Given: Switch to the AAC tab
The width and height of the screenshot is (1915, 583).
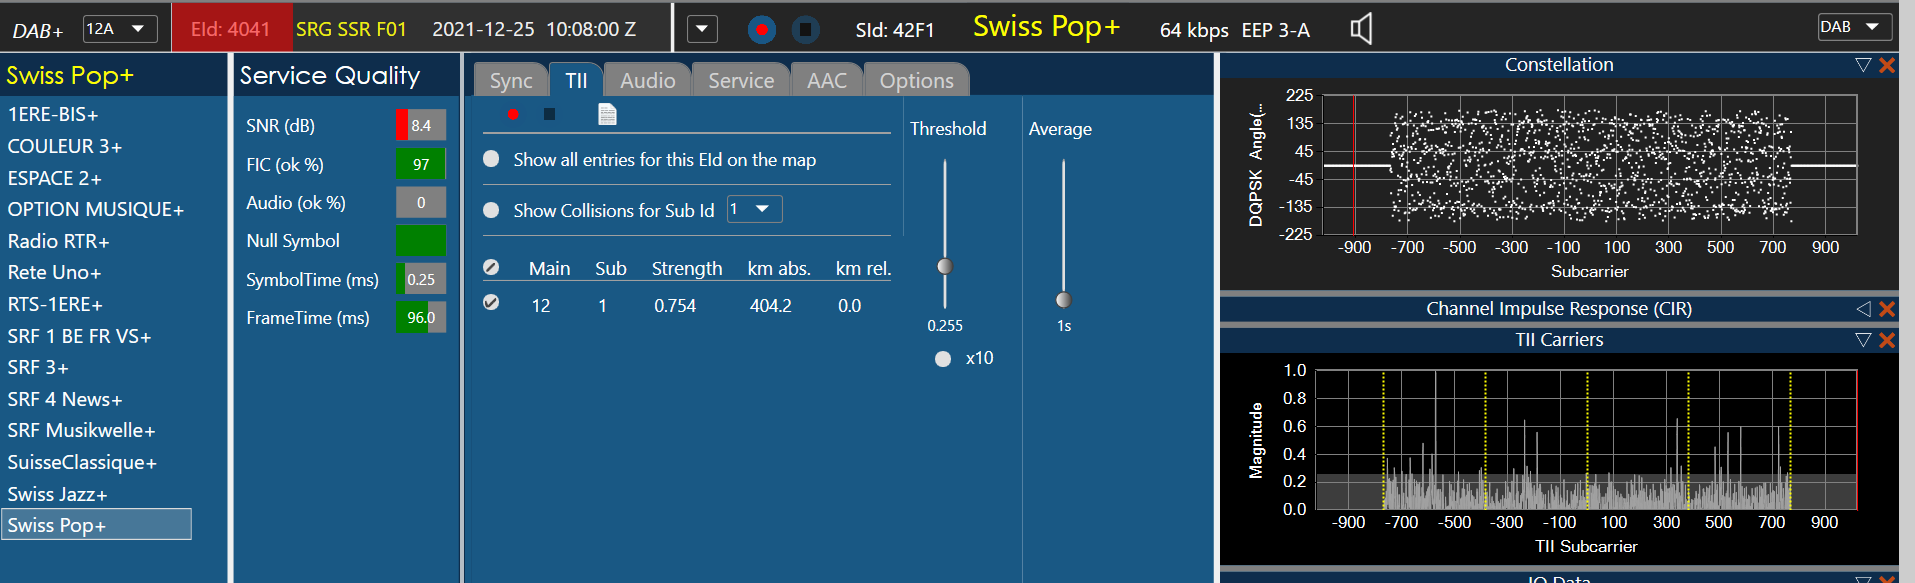Looking at the screenshot, I should pyautogui.click(x=827, y=80).
